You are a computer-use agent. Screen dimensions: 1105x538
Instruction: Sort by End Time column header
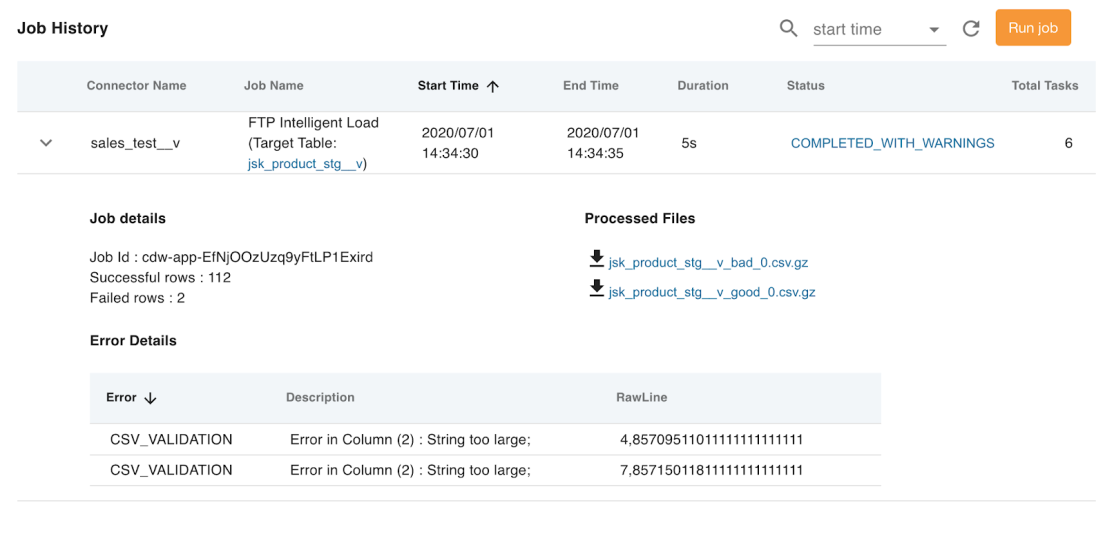590,86
